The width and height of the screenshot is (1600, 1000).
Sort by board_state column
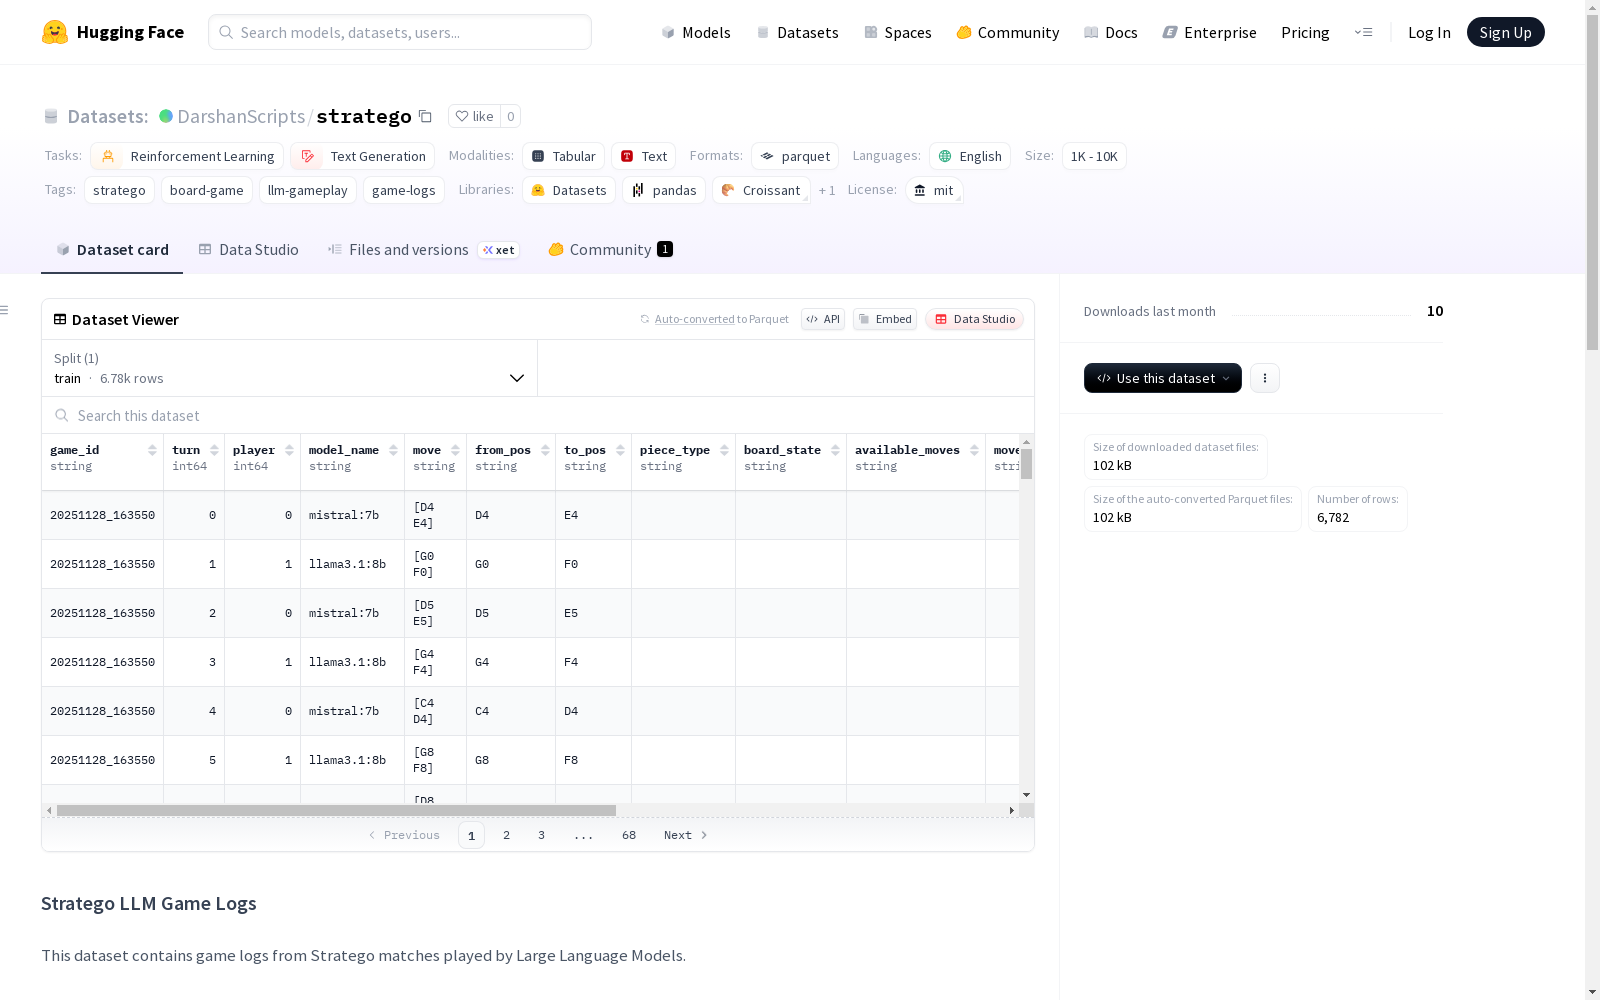tap(836, 450)
